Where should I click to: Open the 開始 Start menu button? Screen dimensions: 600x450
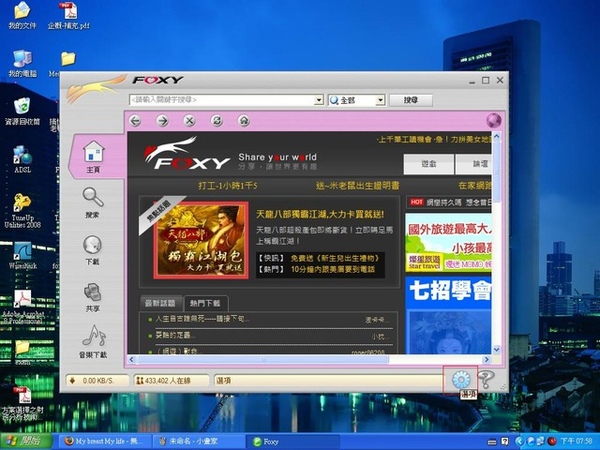[25, 441]
